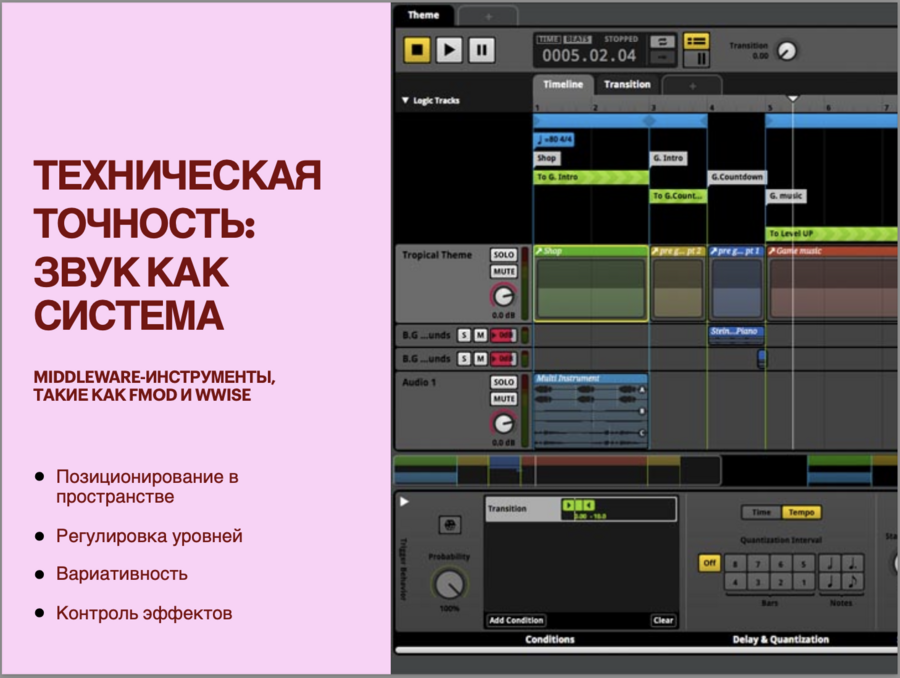This screenshot has height=678, width=900.
Task: Select playlist entry A in Multi Instrument
Action: [642, 390]
